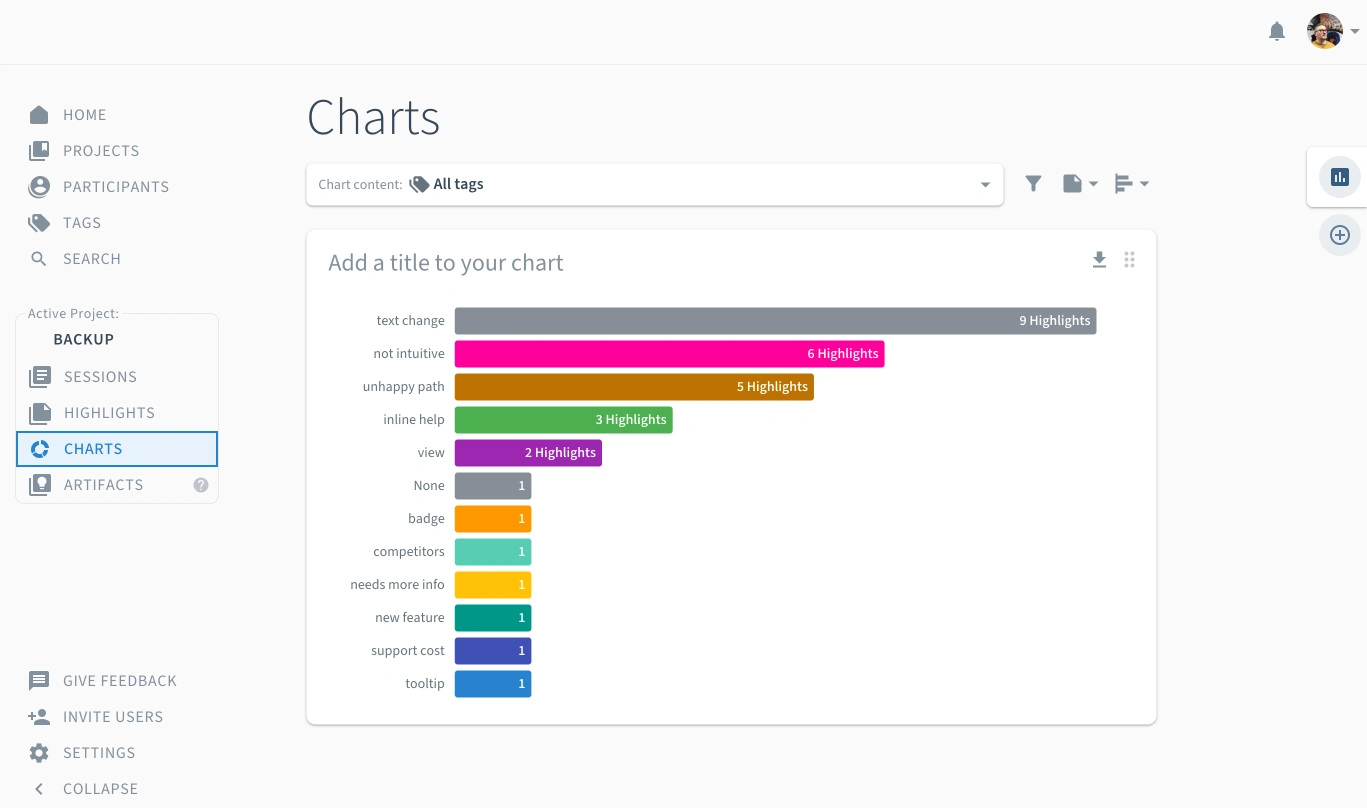Viewport: 1367px width, 808px height.
Task: Click the orange badge bar
Action: point(493,519)
